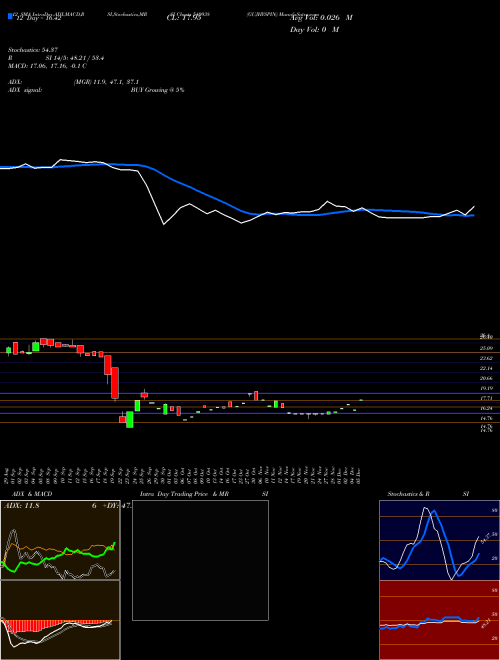The height and width of the screenshot is (660, 500).
Task: Click the end of the white price line
Action: click(x=474, y=206)
